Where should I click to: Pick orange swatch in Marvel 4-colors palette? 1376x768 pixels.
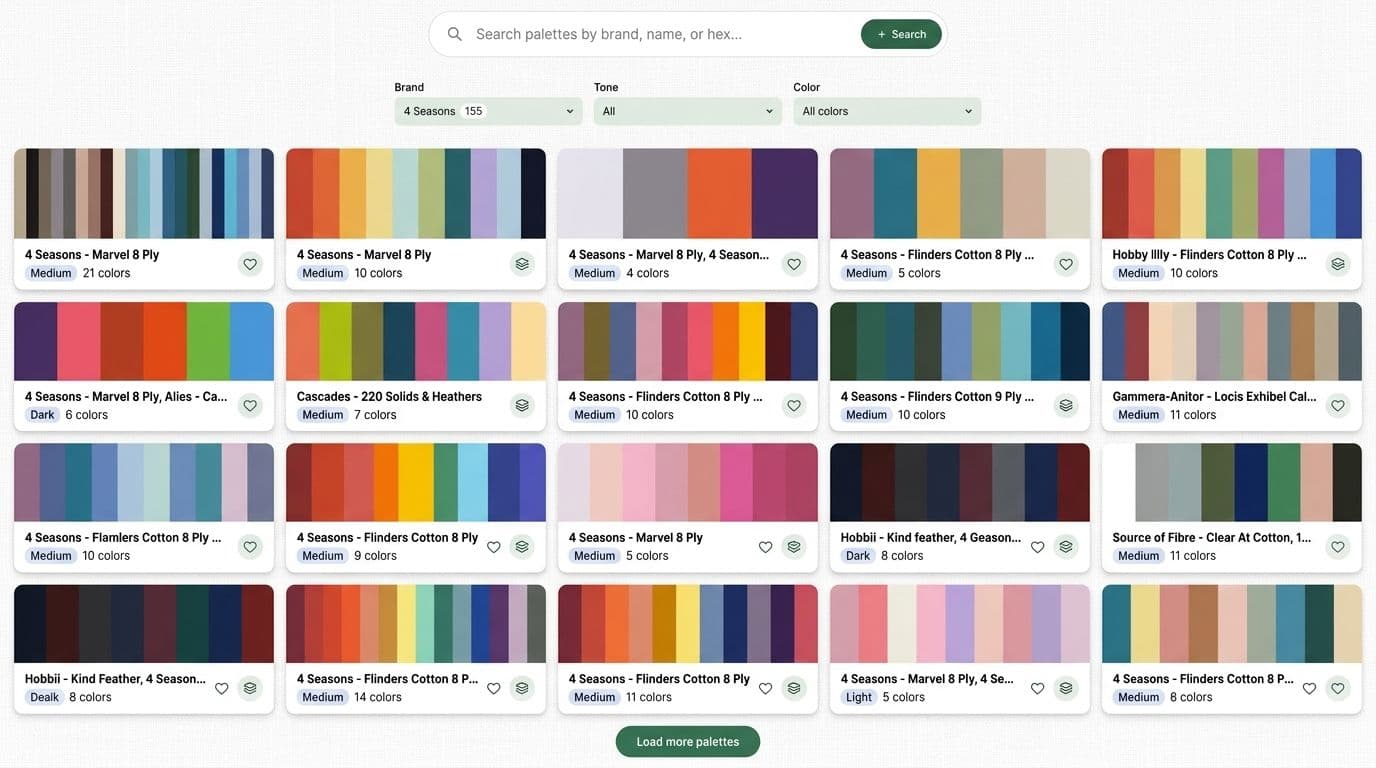point(719,194)
